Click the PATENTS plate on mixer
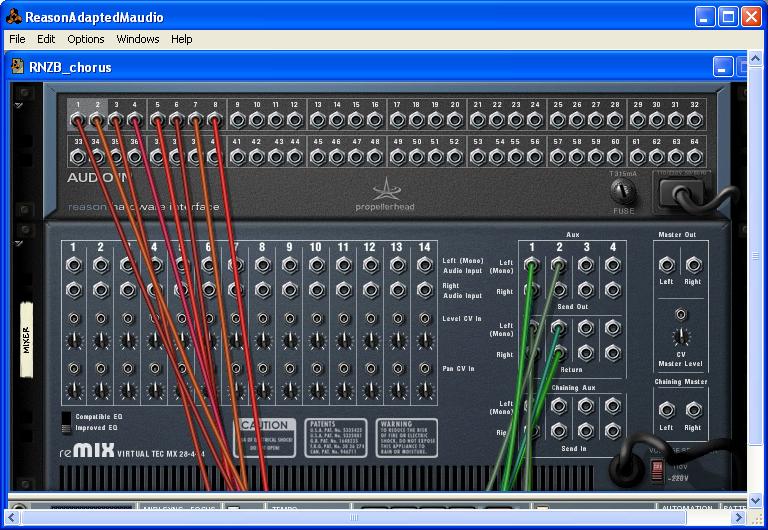This screenshot has width=768, height=530. pos(336,438)
